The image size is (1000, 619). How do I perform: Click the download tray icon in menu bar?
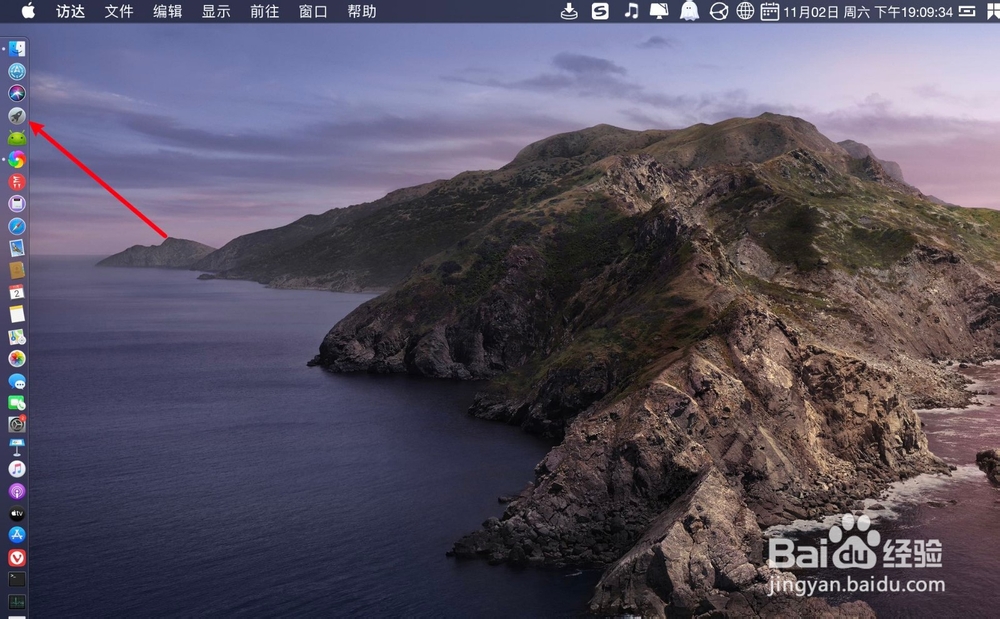(569, 11)
